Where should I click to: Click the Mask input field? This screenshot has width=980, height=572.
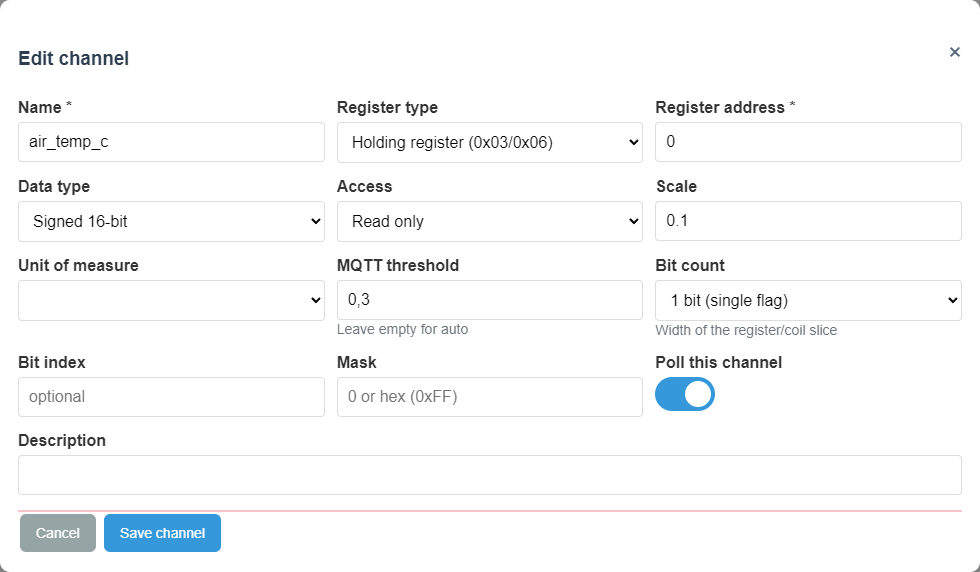point(489,397)
